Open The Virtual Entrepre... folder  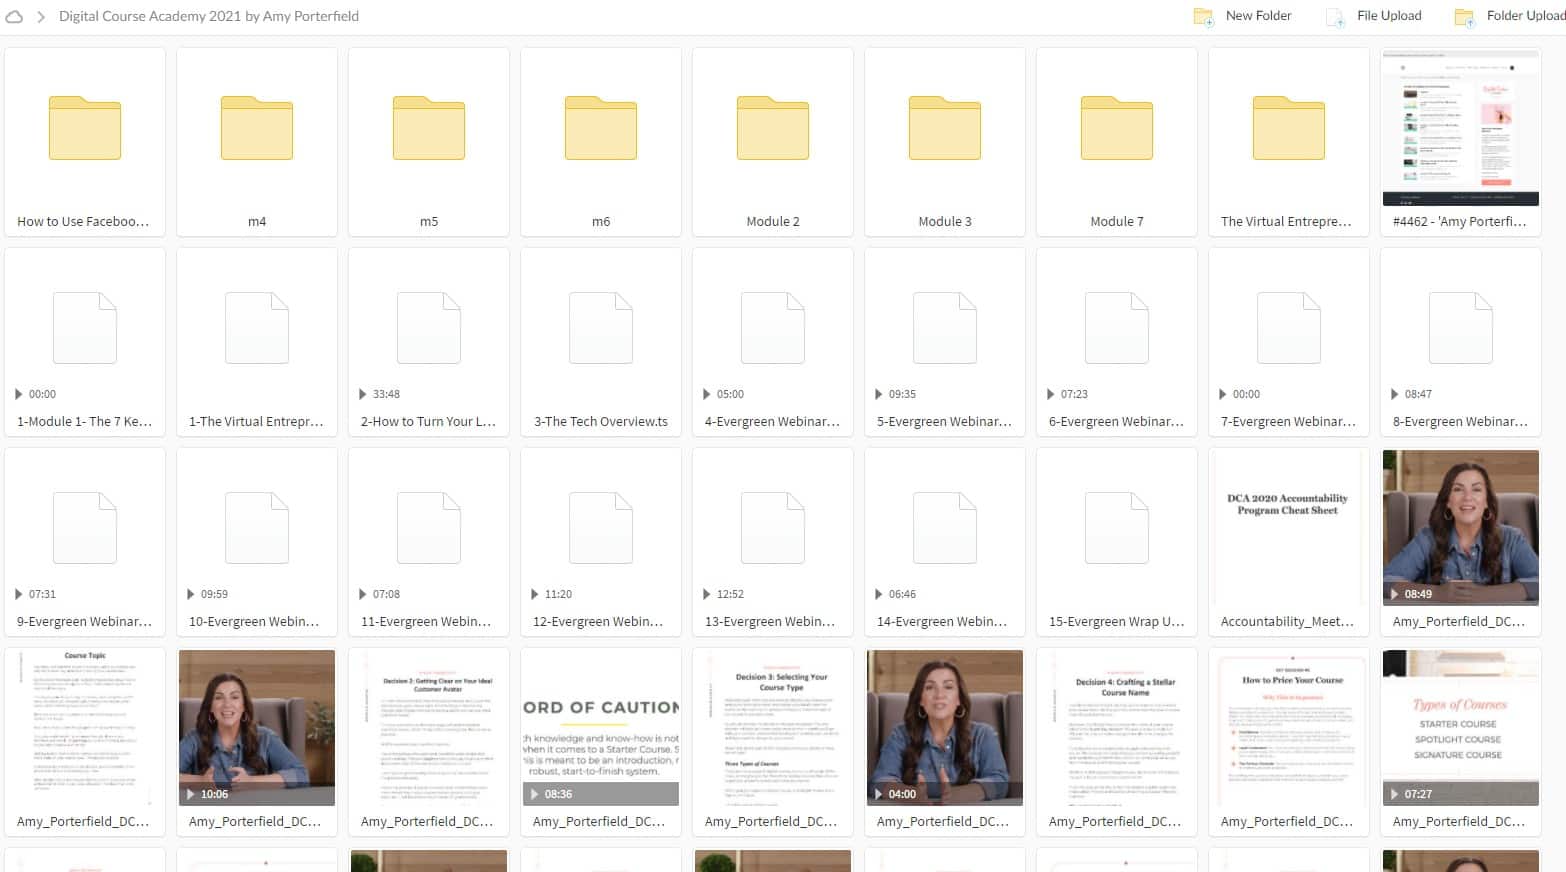pyautogui.click(x=1289, y=142)
